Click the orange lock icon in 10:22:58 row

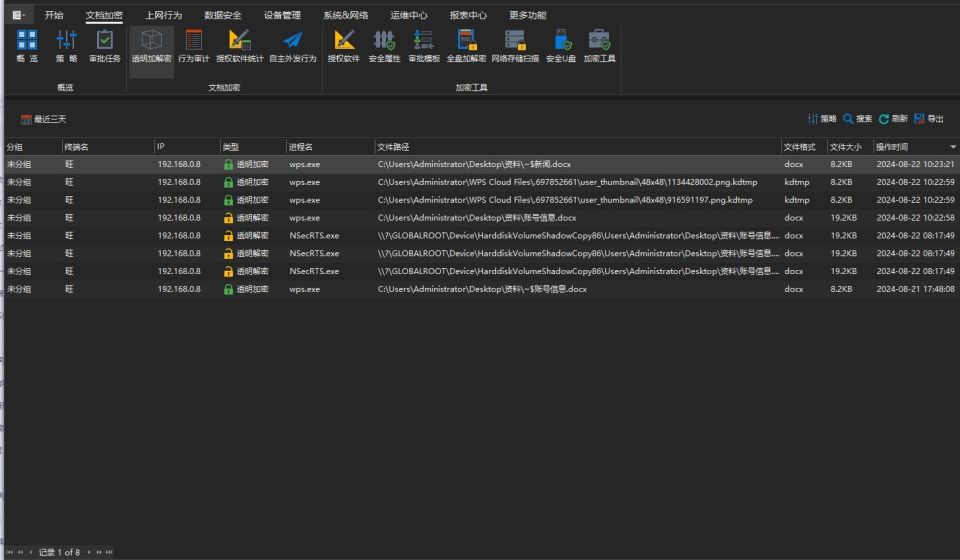[x=228, y=218]
